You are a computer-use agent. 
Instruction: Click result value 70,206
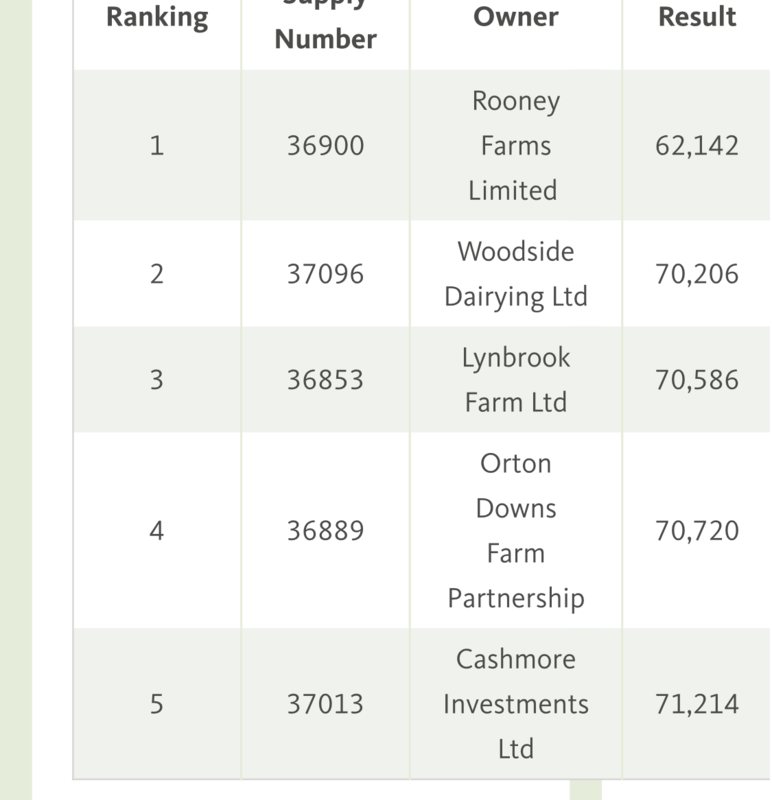coord(697,274)
